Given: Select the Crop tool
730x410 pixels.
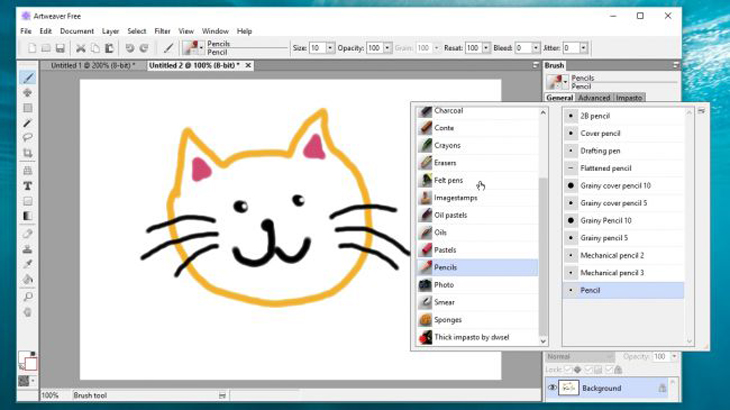Looking at the screenshot, I should click(x=27, y=153).
